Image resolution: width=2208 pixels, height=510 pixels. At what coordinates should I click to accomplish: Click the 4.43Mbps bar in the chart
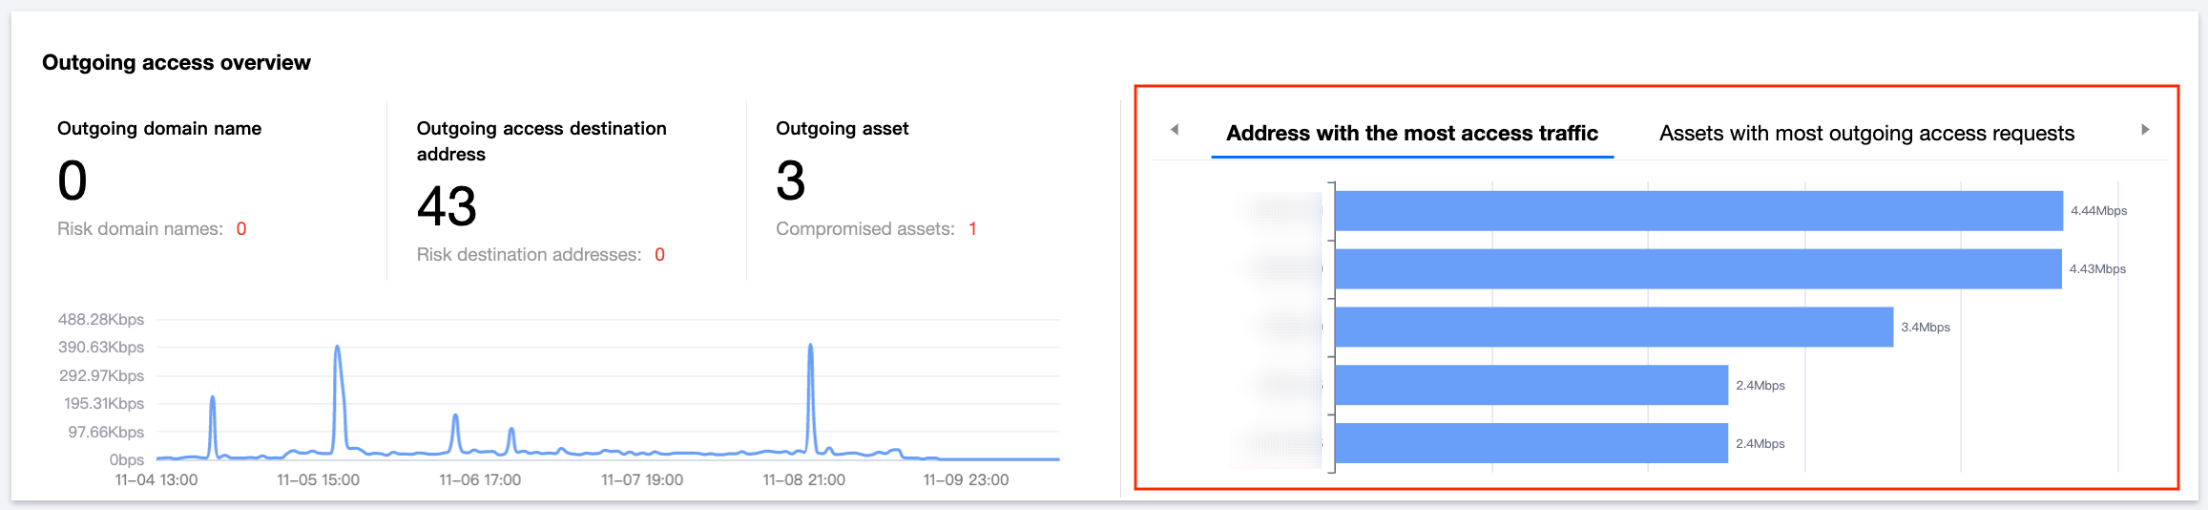(1698, 269)
